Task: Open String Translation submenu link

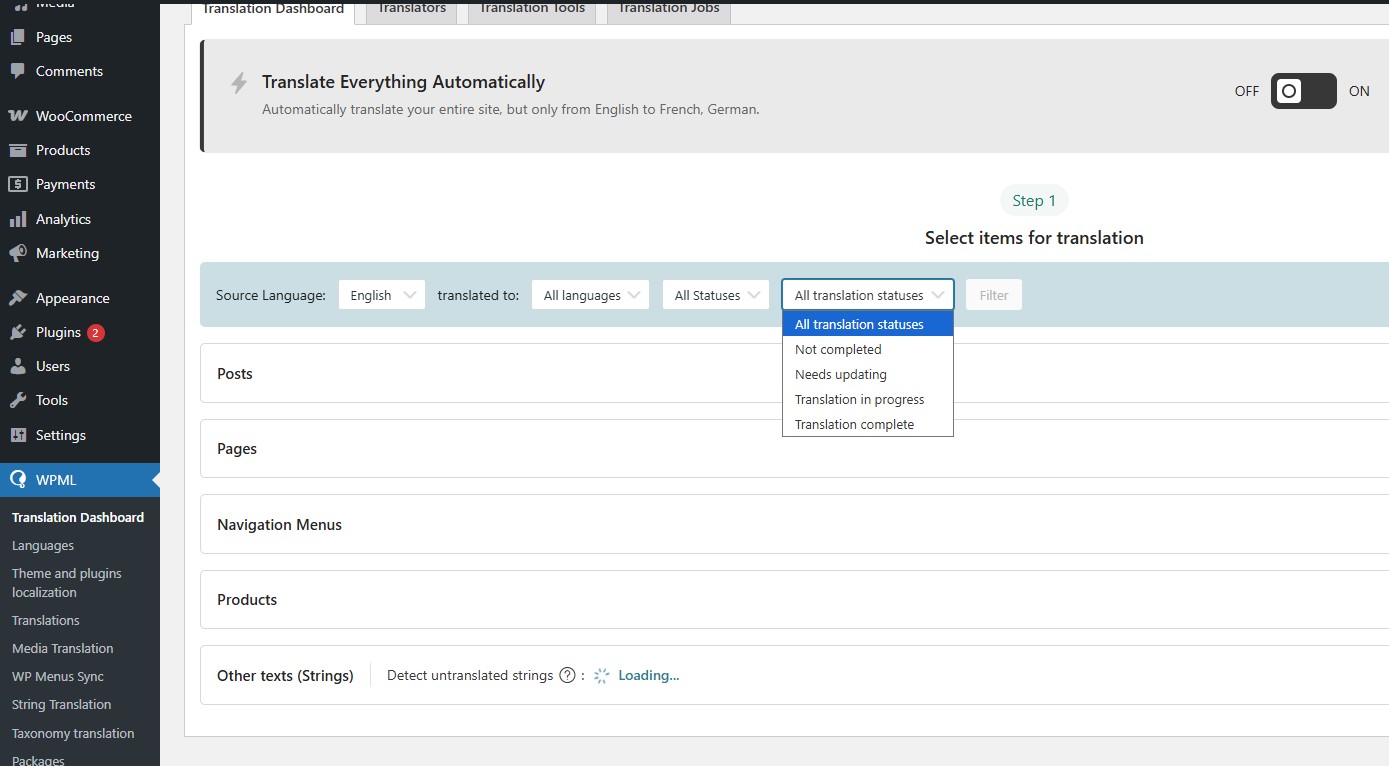Action: tap(61, 704)
